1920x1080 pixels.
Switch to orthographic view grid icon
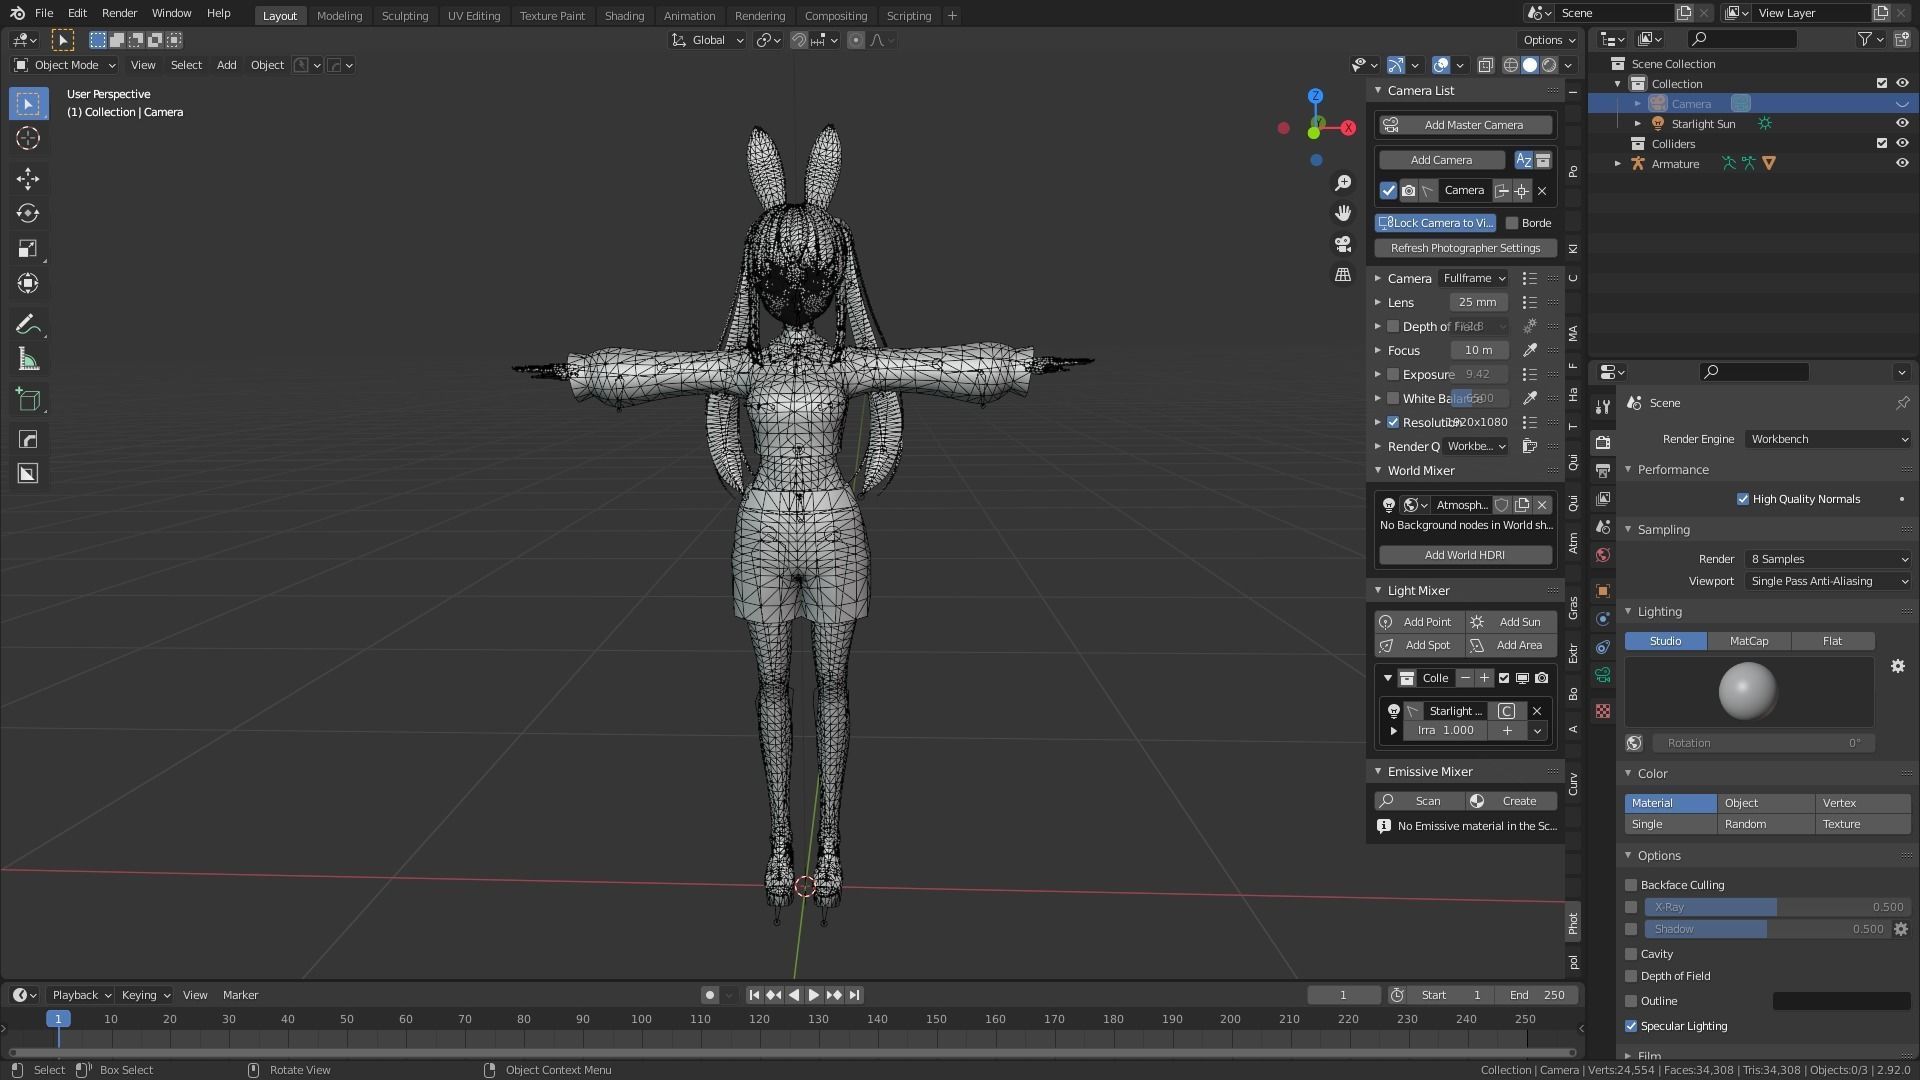1343,274
